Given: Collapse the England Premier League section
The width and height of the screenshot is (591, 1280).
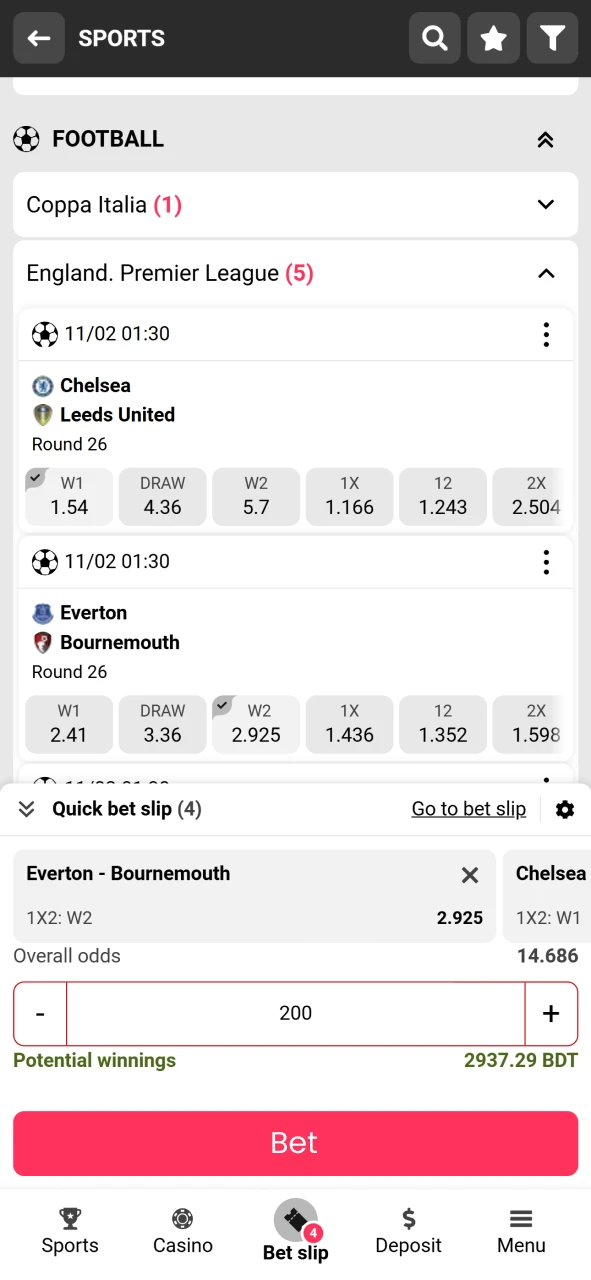Looking at the screenshot, I should (x=545, y=273).
